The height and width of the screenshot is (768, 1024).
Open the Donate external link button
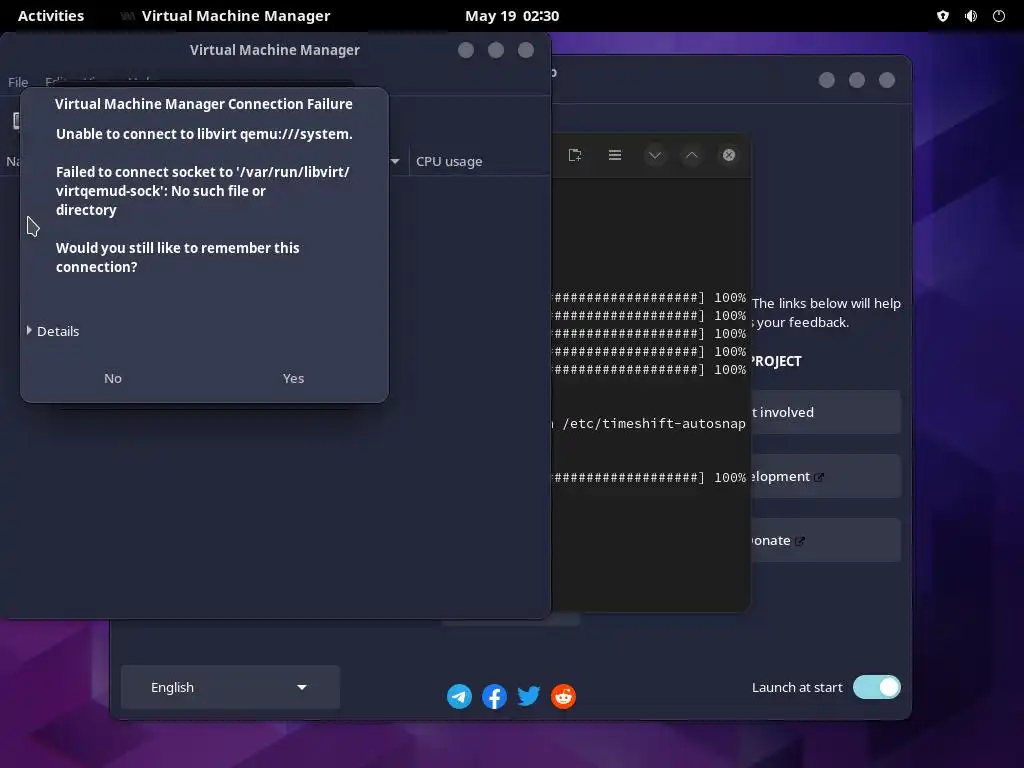click(825, 540)
